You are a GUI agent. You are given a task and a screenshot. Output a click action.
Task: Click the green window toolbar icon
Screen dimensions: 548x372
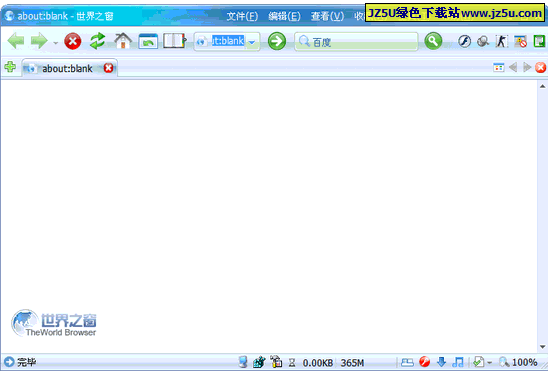tap(539, 42)
